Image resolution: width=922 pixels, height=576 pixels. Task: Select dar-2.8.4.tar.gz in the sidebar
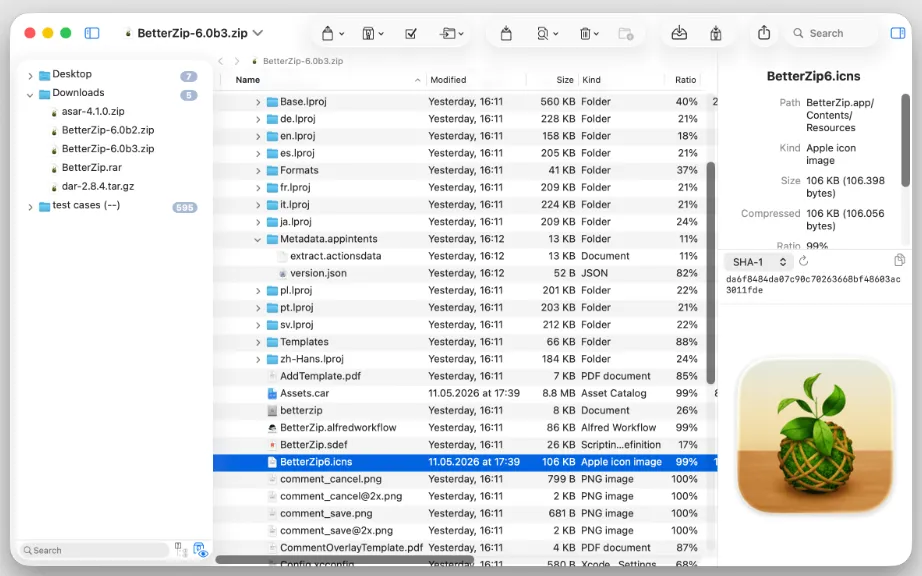(98, 186)
